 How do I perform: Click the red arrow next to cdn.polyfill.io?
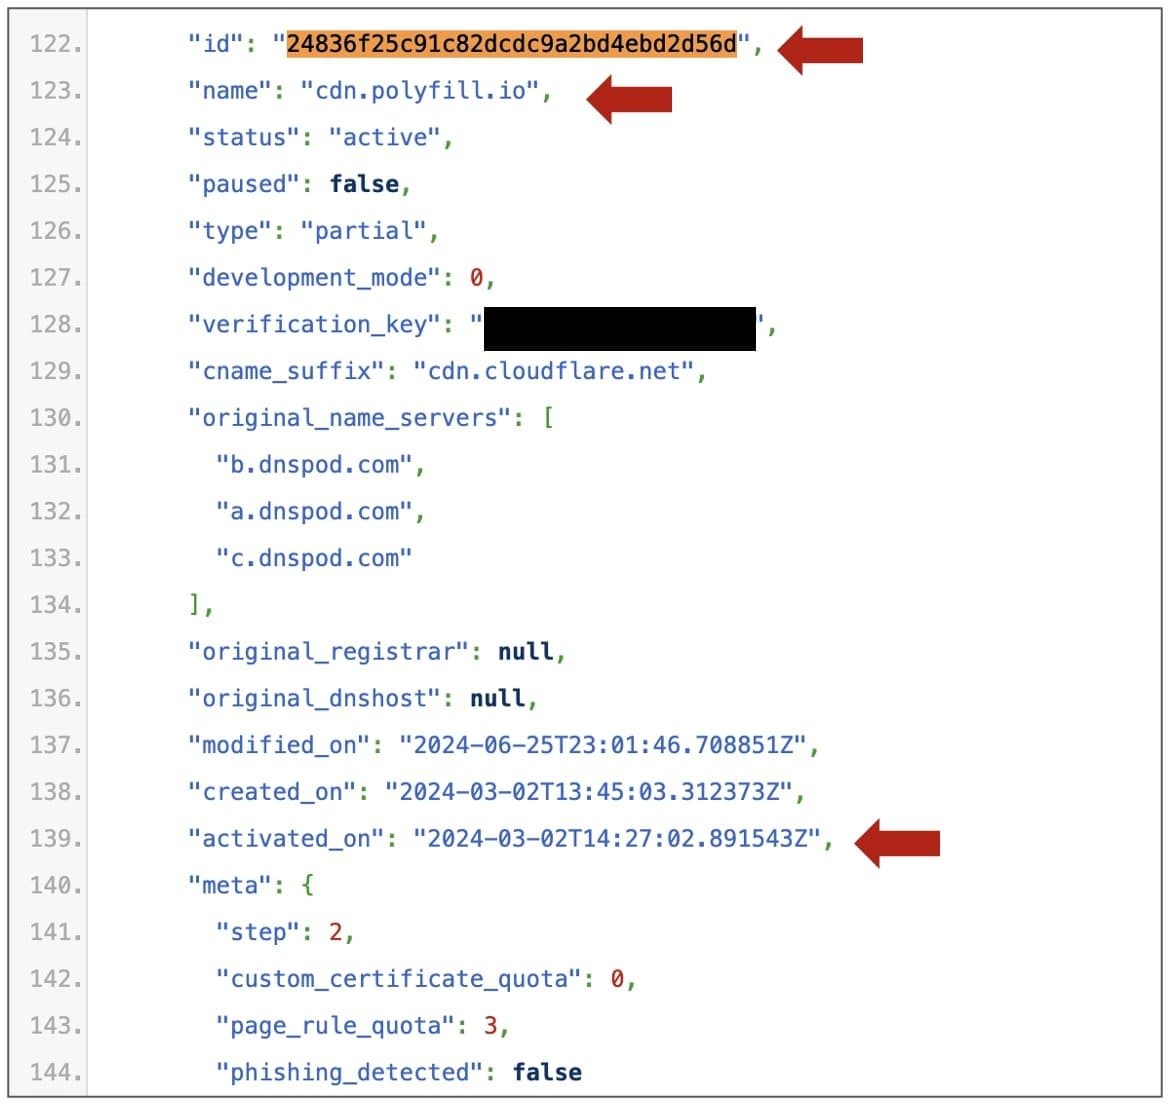pos(629,99)
